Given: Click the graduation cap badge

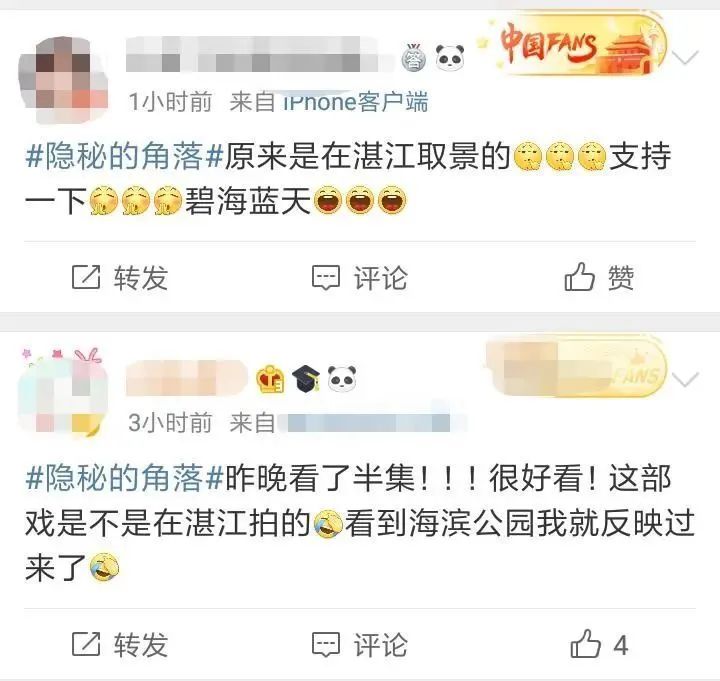Looking at the screenshot, I should point(306,379).
